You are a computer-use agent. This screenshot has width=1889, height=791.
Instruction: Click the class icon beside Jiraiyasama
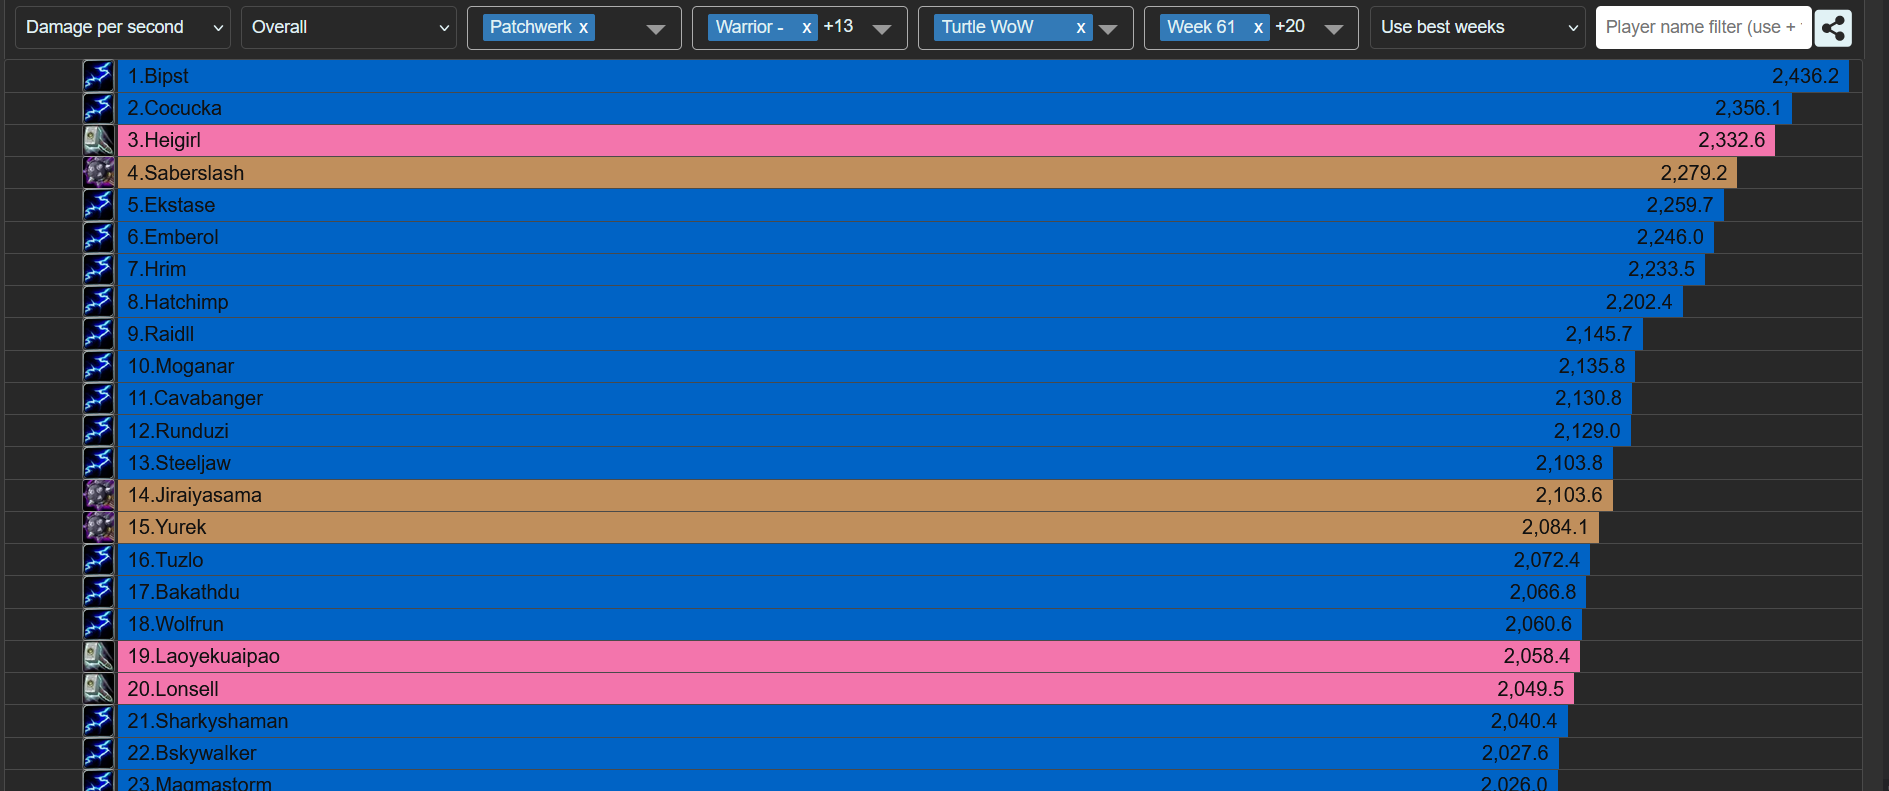tap(98, 495)
